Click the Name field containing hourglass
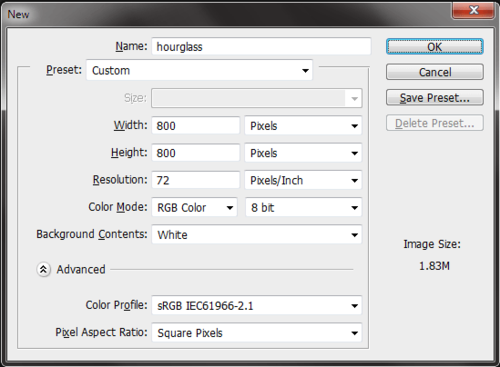Image resolution: width=500 pixels, height=367 pixels. coord(261,46)
